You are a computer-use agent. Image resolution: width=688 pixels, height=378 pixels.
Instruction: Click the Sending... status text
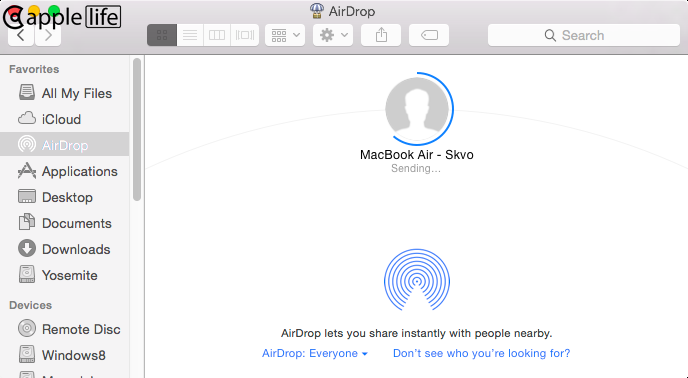(416, 168)
